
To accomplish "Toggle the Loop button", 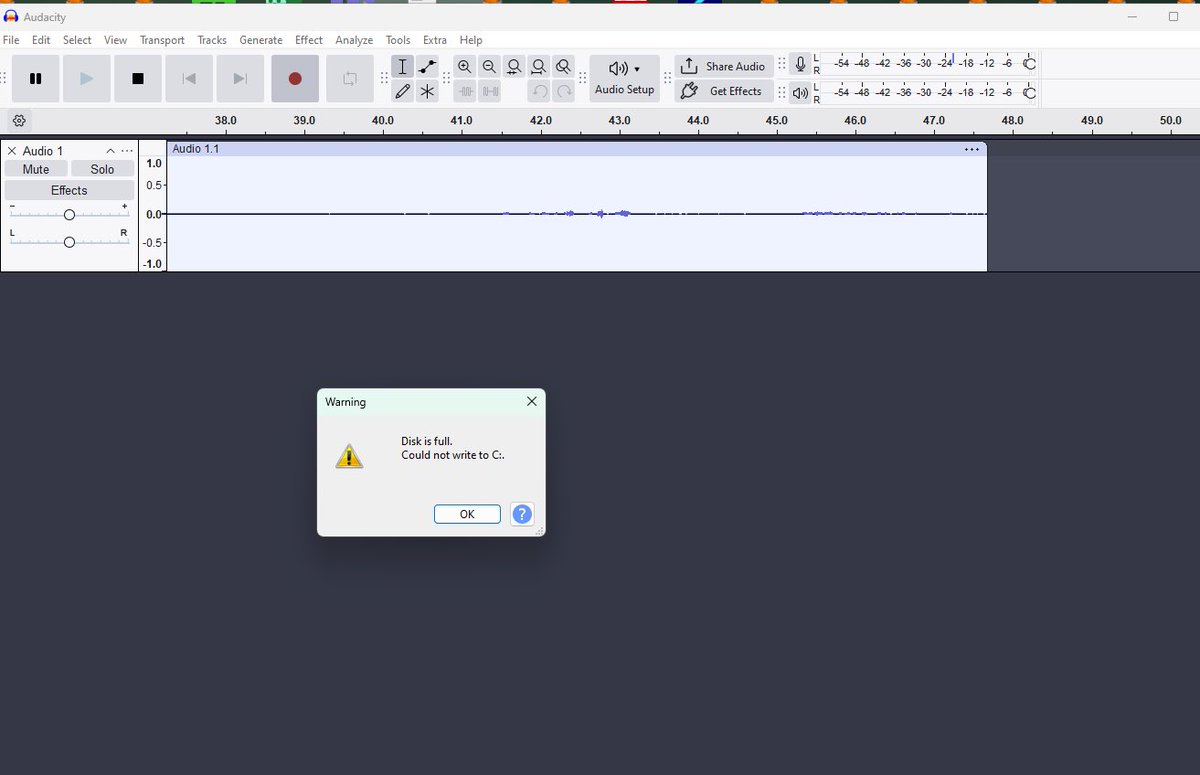I will tap(350, 78).
